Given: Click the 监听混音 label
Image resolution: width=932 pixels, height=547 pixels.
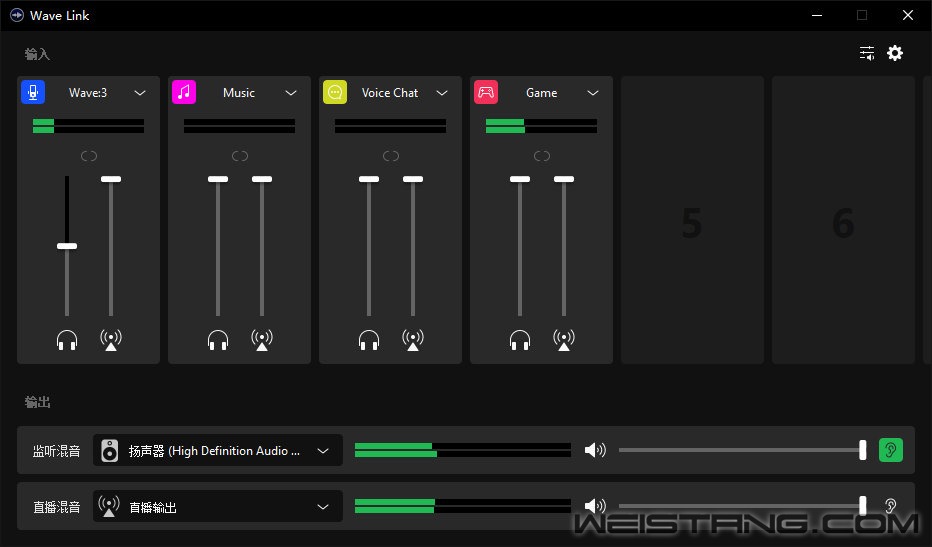Looking at the screenshot, I should 56,451.
